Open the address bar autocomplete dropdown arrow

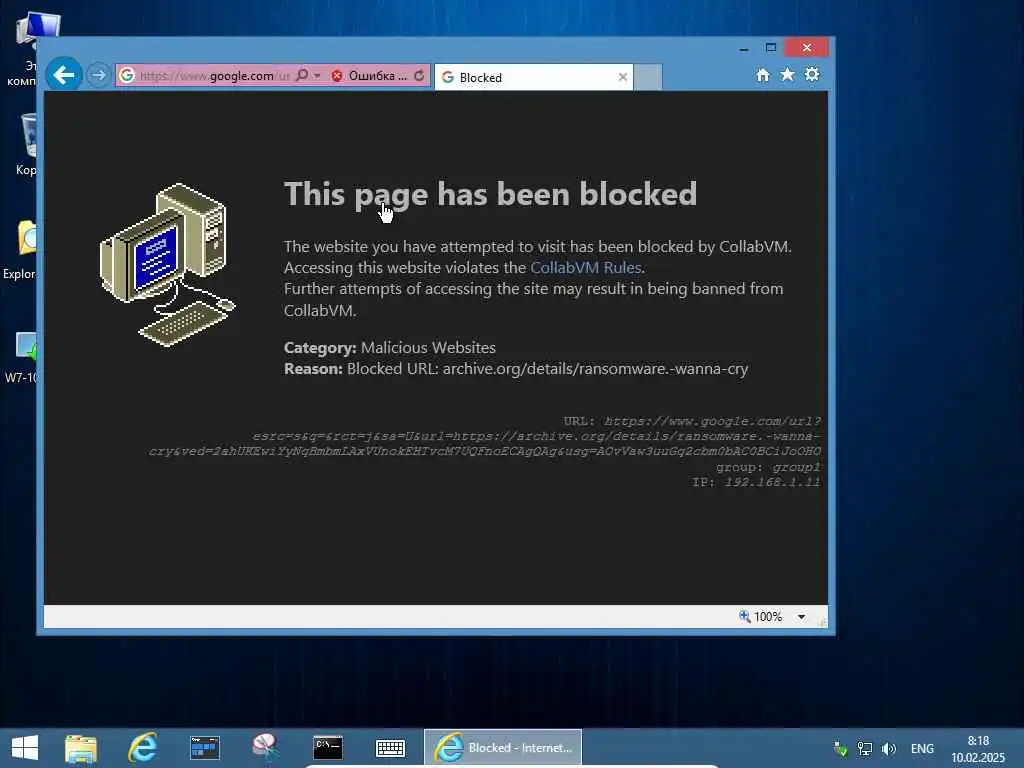coord(317,76)
